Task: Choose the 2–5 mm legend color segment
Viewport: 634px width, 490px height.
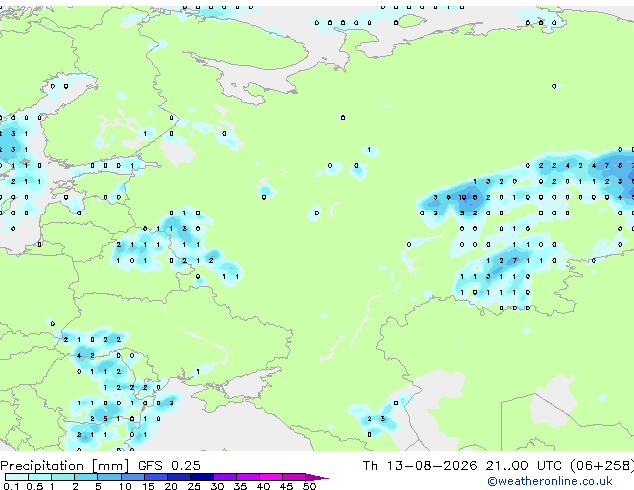Action: click(86, 477)
